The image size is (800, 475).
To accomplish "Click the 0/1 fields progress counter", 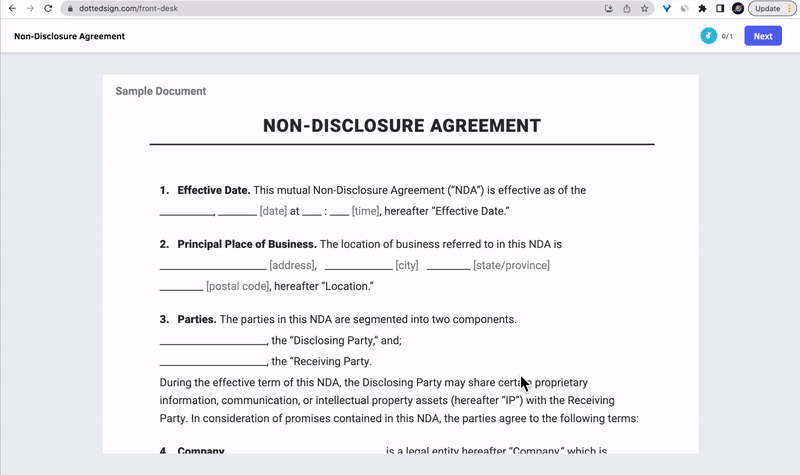I will tap(727, 36).
